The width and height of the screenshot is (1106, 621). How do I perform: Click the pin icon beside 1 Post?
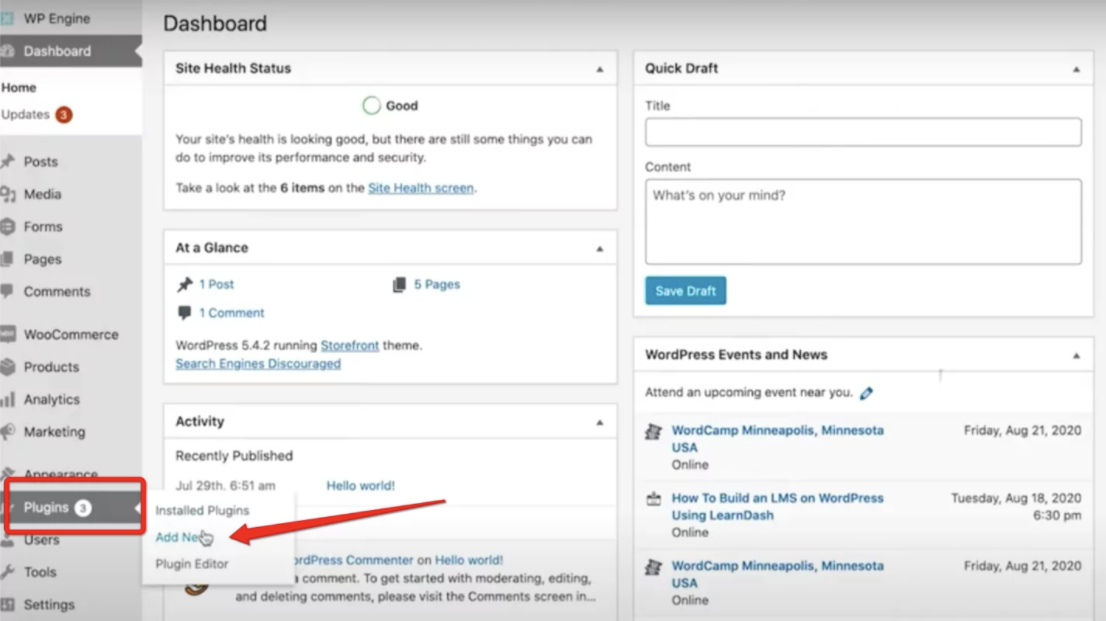coord(185,284)
